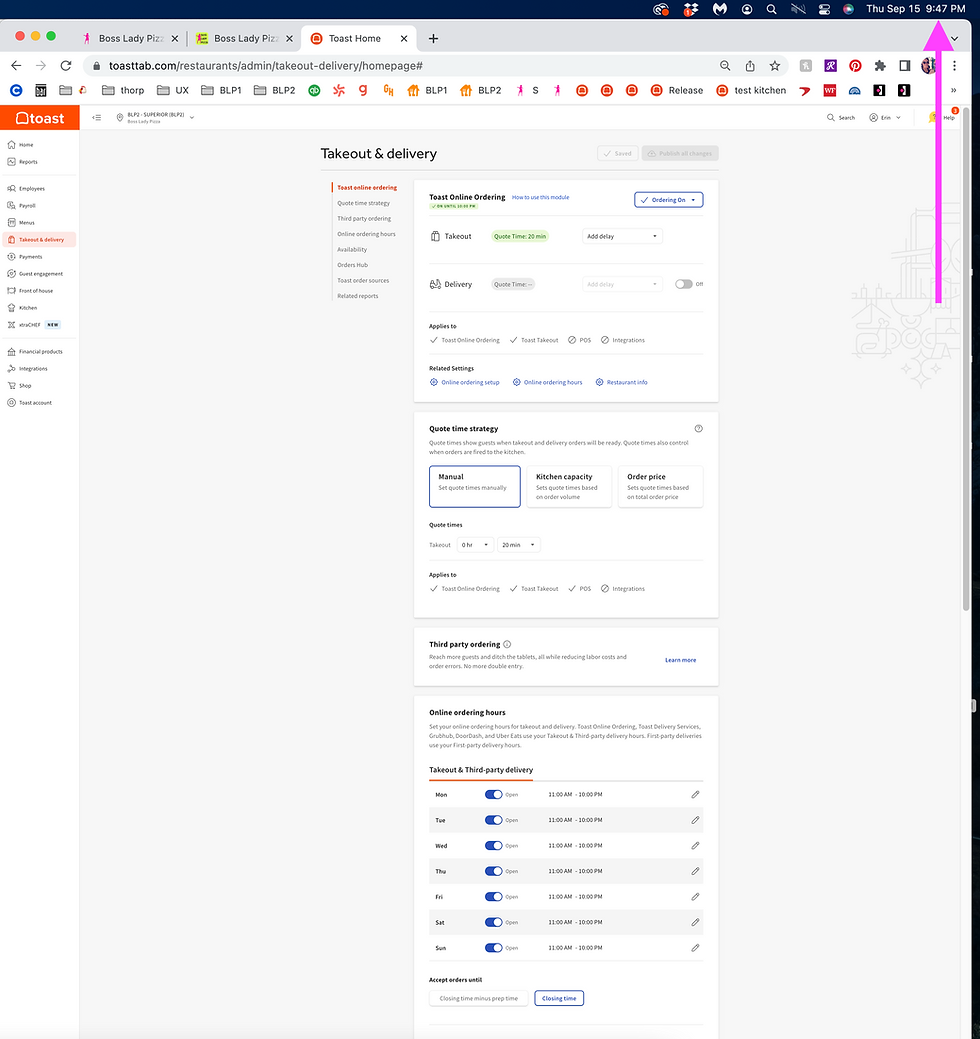Click the Quote time strategy help icon
This screenshot has height=1039, width=980.
pos(698,429)
